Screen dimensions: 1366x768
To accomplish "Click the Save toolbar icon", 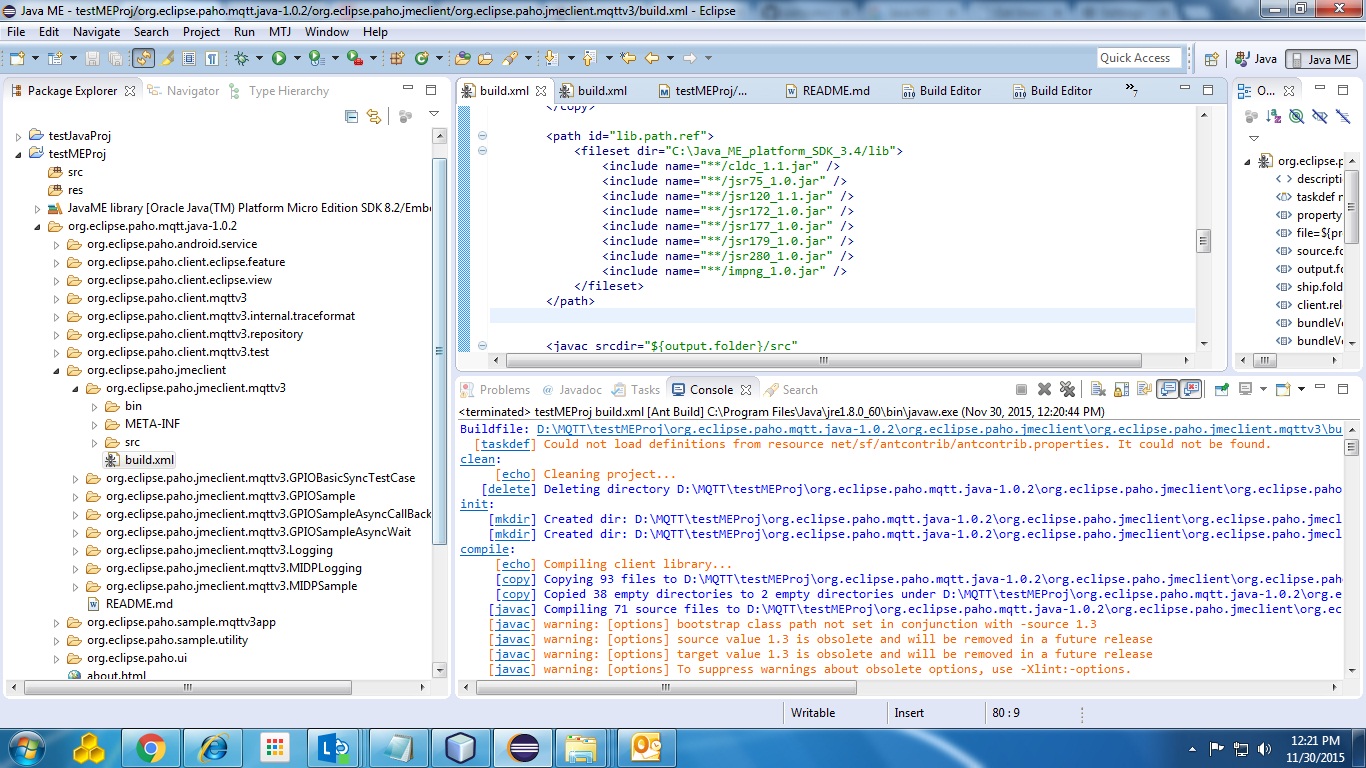I will point(93,58).
